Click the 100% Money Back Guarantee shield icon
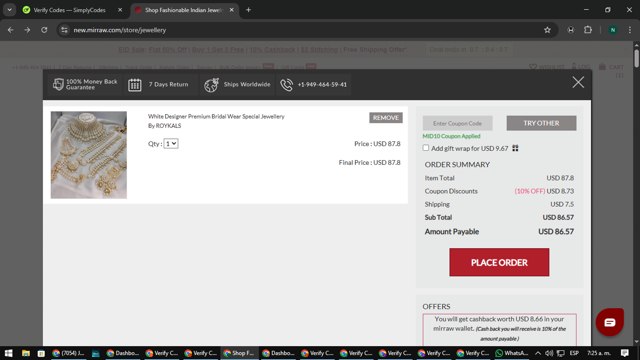Viewport: 640px width, 360px height. click(x=58, y=84)
